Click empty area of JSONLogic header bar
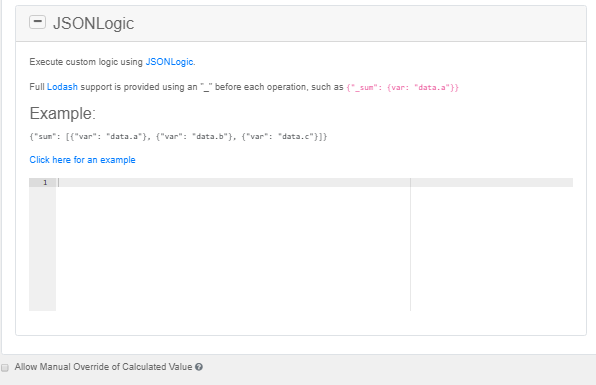The height and width of the screenshot is (385, 596). [357, 24]
